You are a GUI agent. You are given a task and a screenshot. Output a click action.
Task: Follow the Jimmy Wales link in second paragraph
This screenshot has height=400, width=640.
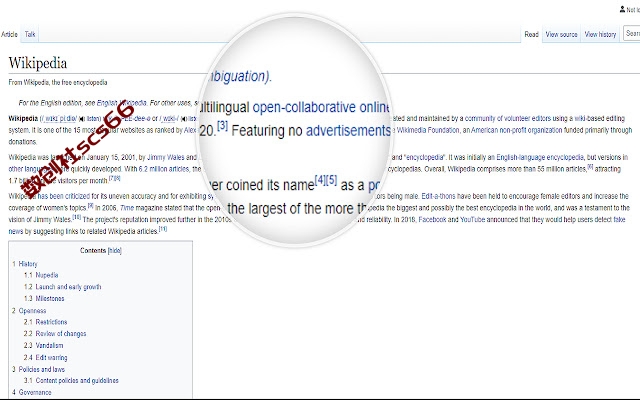click(x=166, y=157)
